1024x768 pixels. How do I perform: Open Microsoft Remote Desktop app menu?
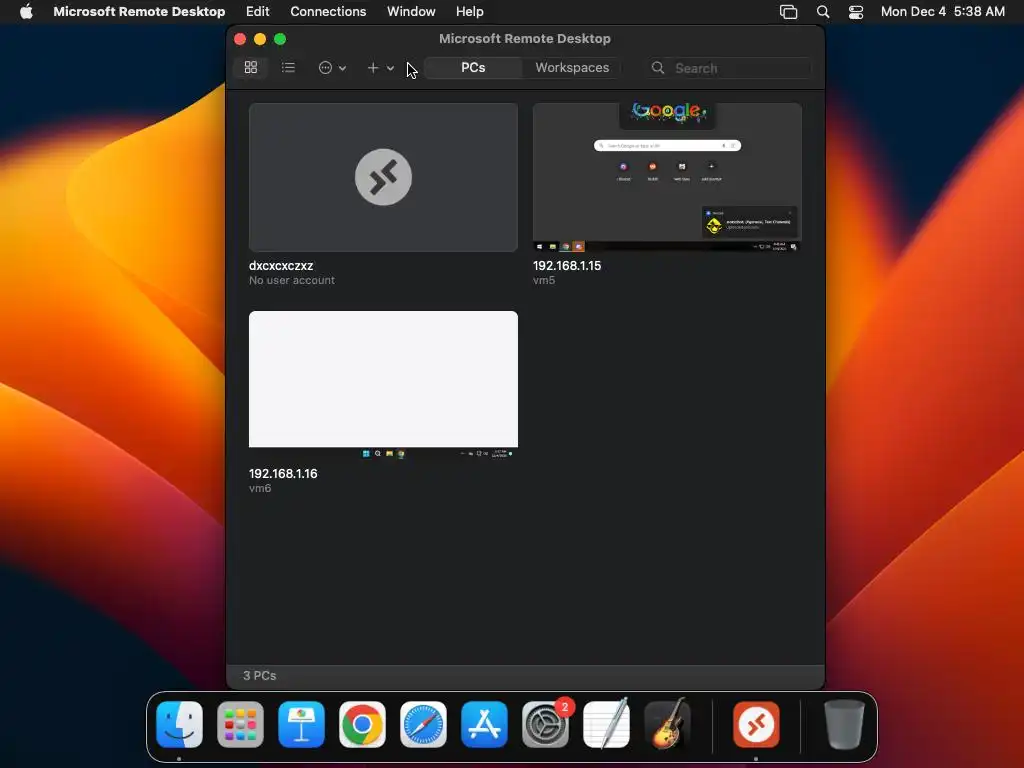click(139, 11)
